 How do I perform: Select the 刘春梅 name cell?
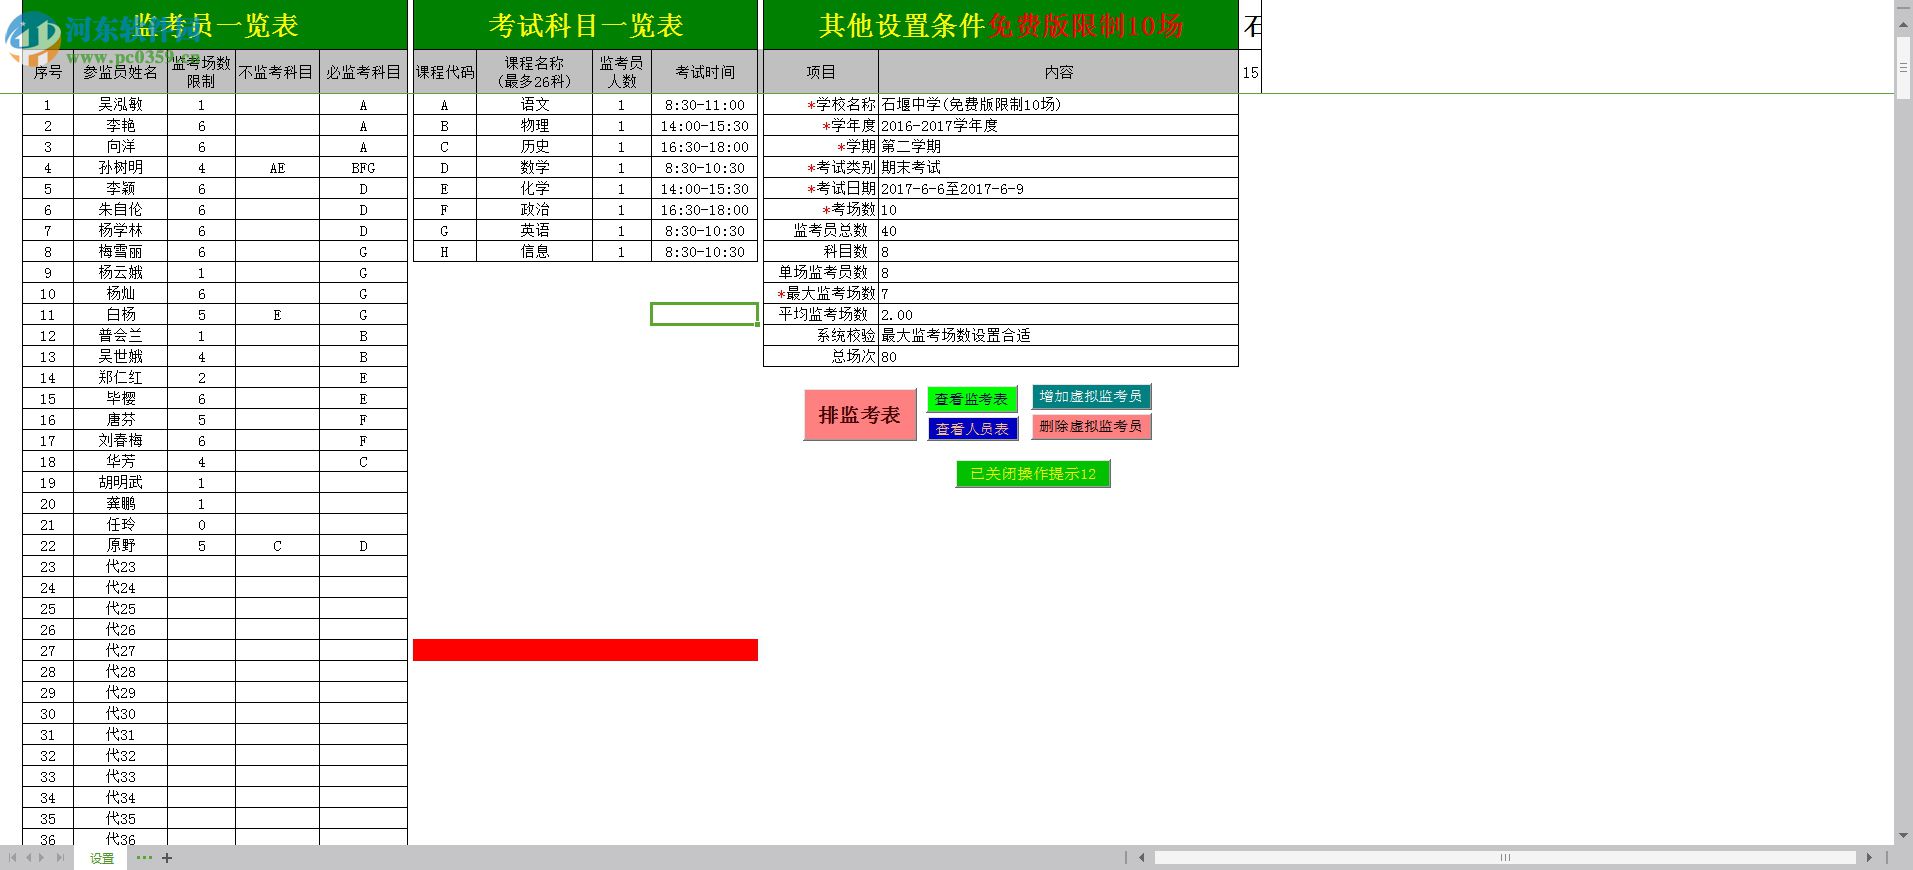point(120,440)
